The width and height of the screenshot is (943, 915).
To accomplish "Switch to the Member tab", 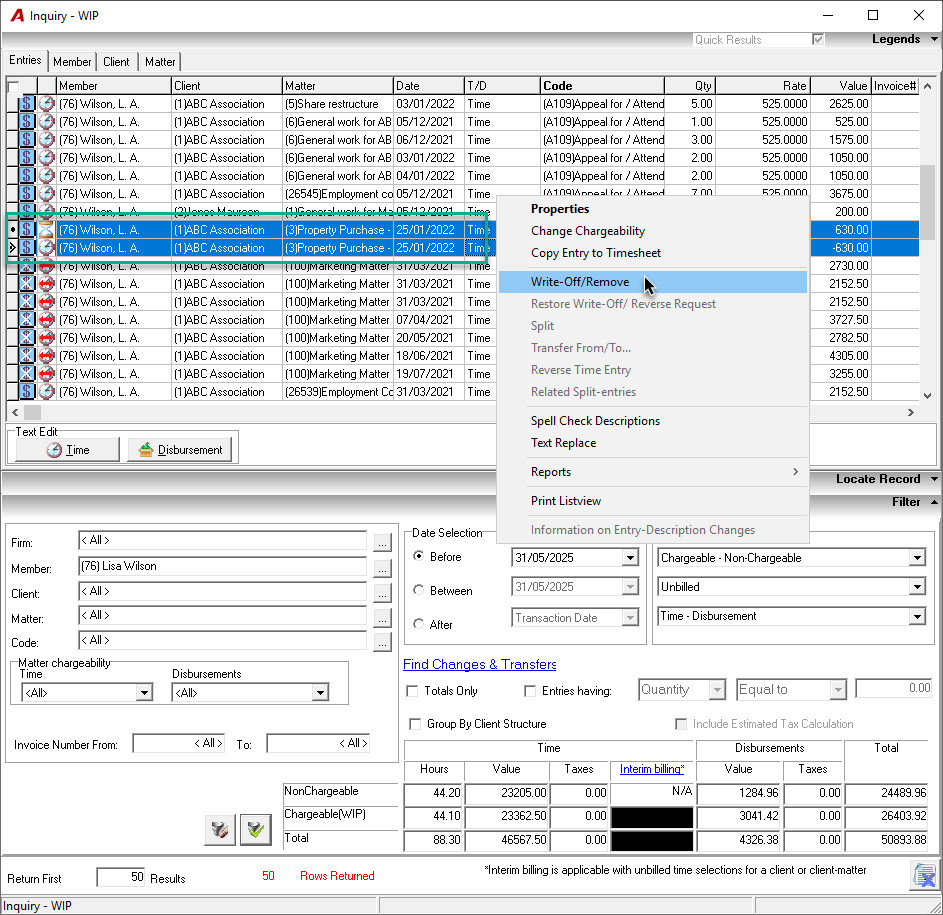I will tap(72, 61).
